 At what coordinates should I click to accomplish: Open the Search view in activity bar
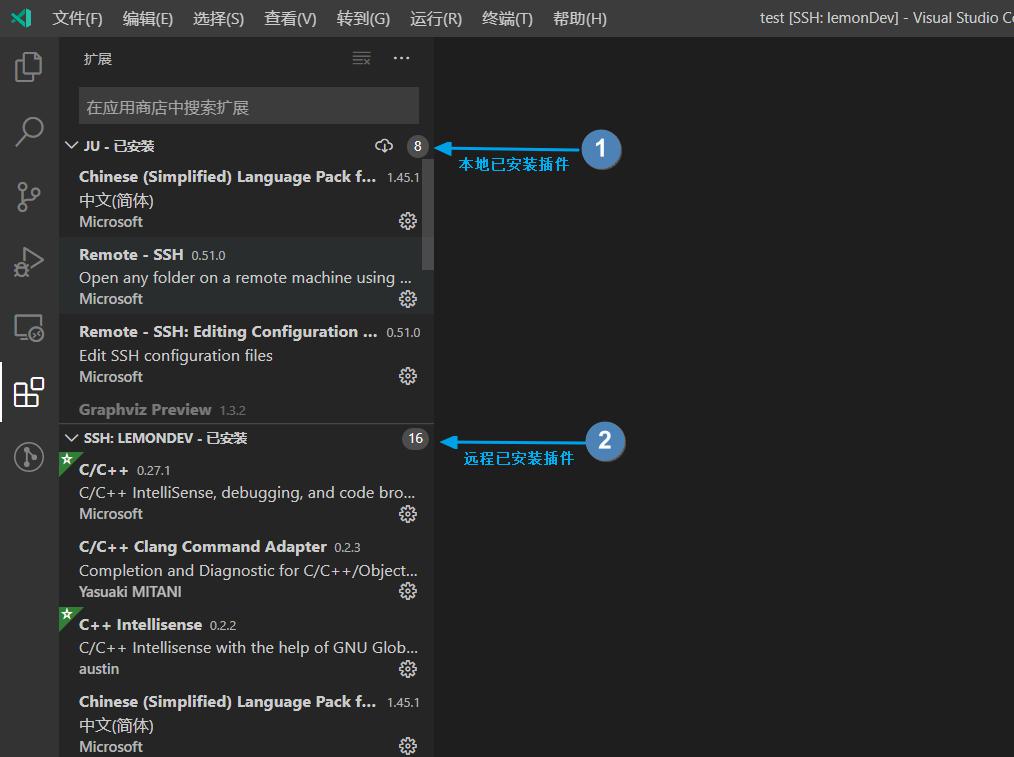28,132
